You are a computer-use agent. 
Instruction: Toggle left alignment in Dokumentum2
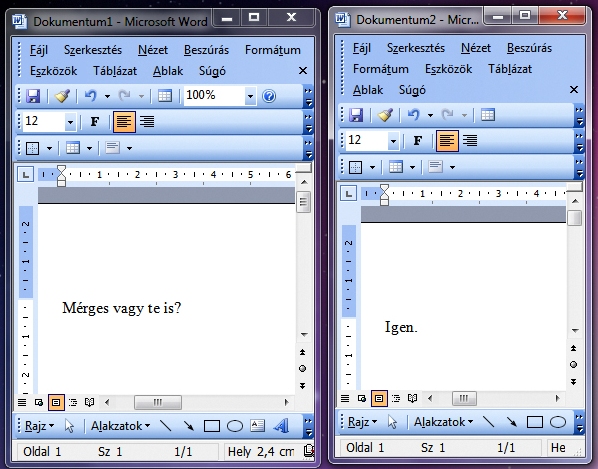447,141
